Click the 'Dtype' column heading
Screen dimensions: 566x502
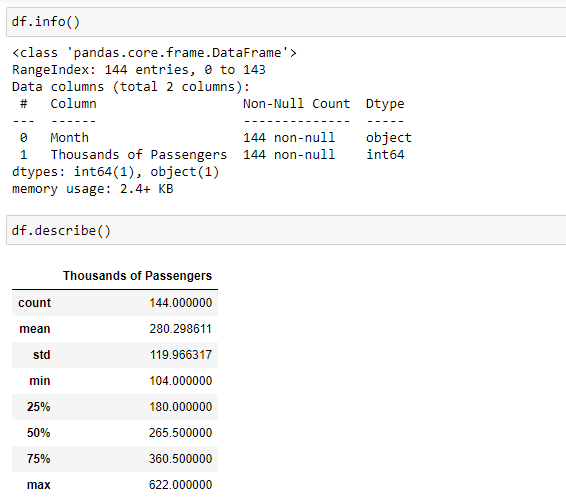[385, 104]
